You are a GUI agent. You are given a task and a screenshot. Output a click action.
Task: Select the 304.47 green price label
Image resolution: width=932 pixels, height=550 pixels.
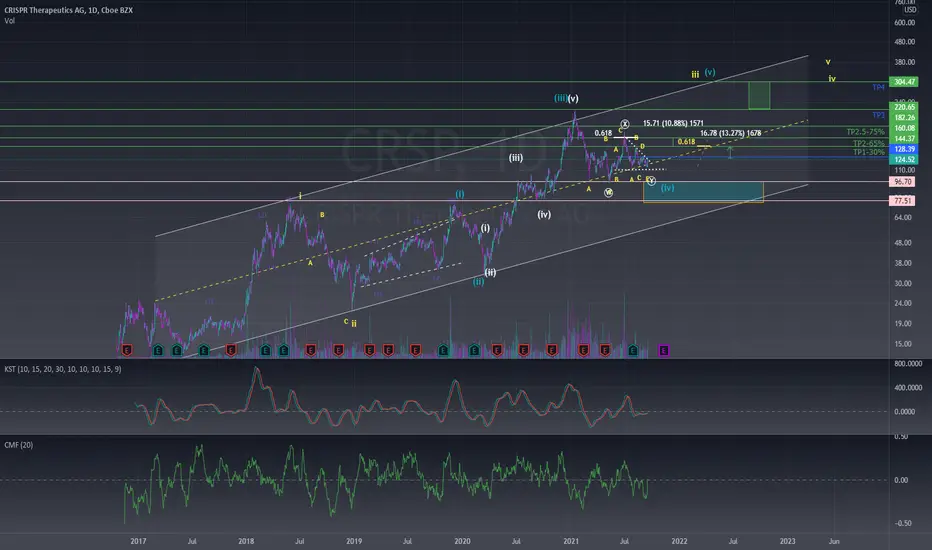point(903,81)
